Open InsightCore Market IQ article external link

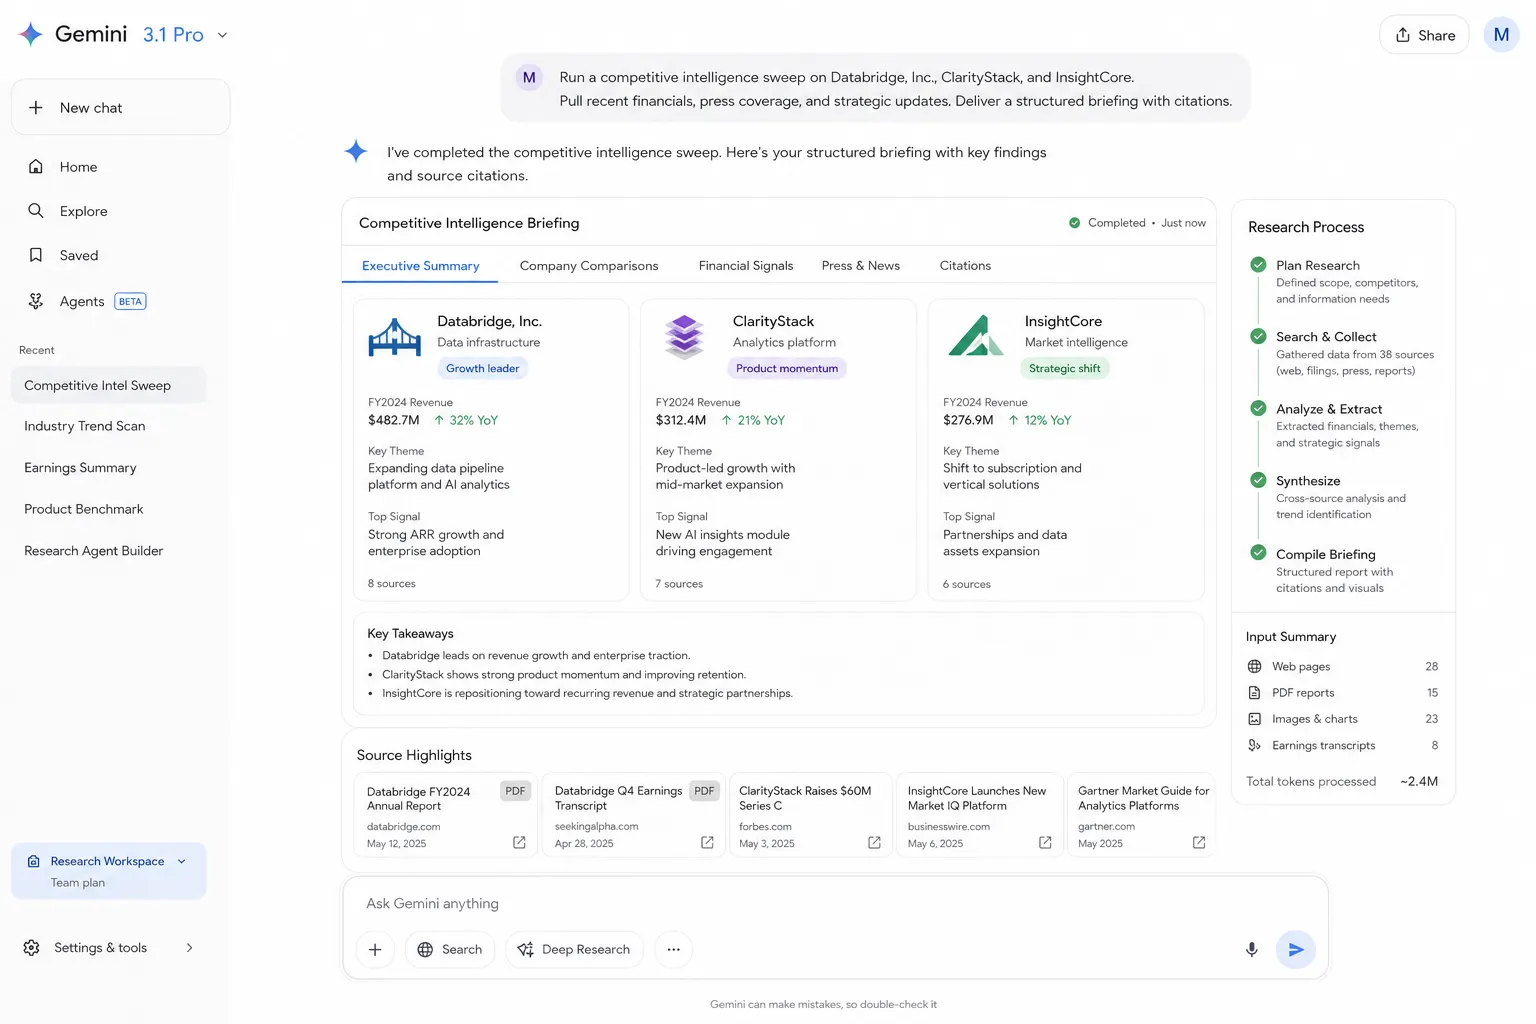coord(1045,843)
